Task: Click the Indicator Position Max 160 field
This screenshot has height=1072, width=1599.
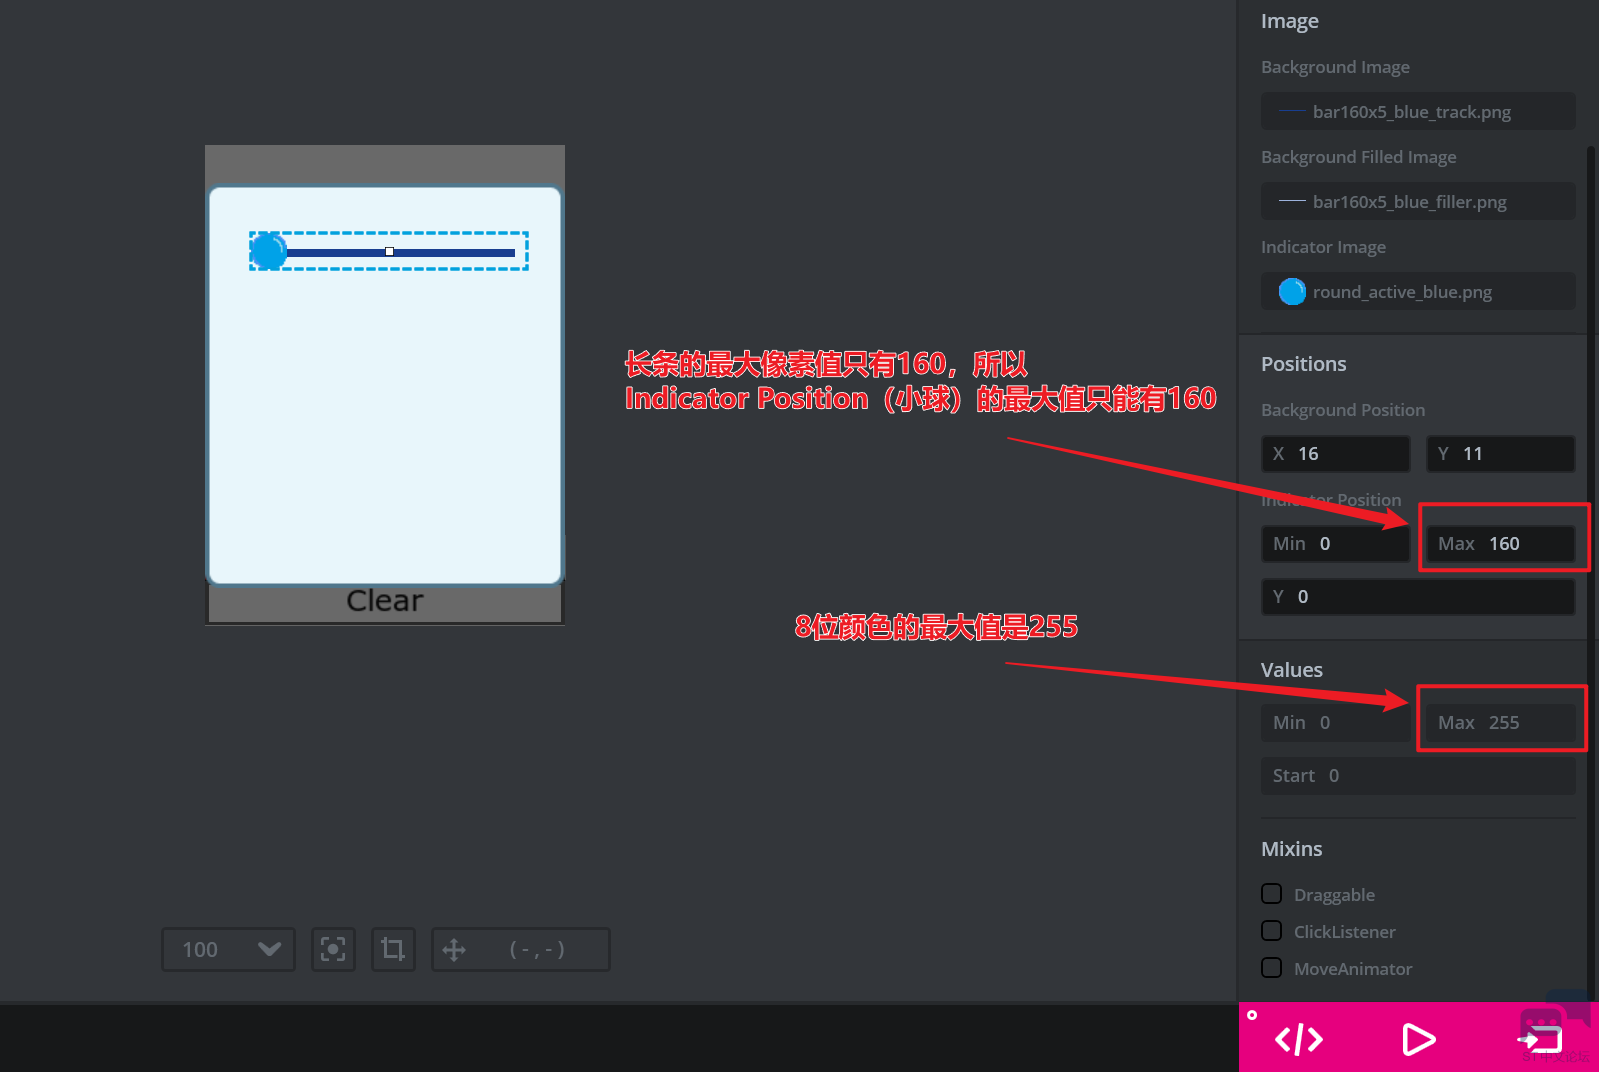Action: click(x=1500, y=544)
